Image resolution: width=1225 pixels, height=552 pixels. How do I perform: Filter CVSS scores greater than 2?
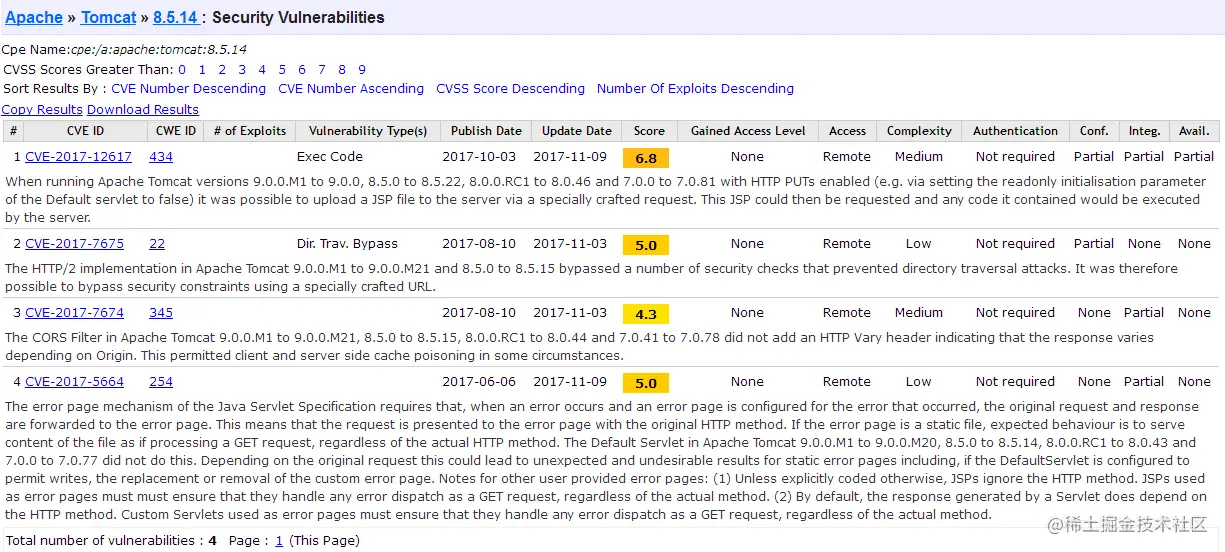coord(222,70)
